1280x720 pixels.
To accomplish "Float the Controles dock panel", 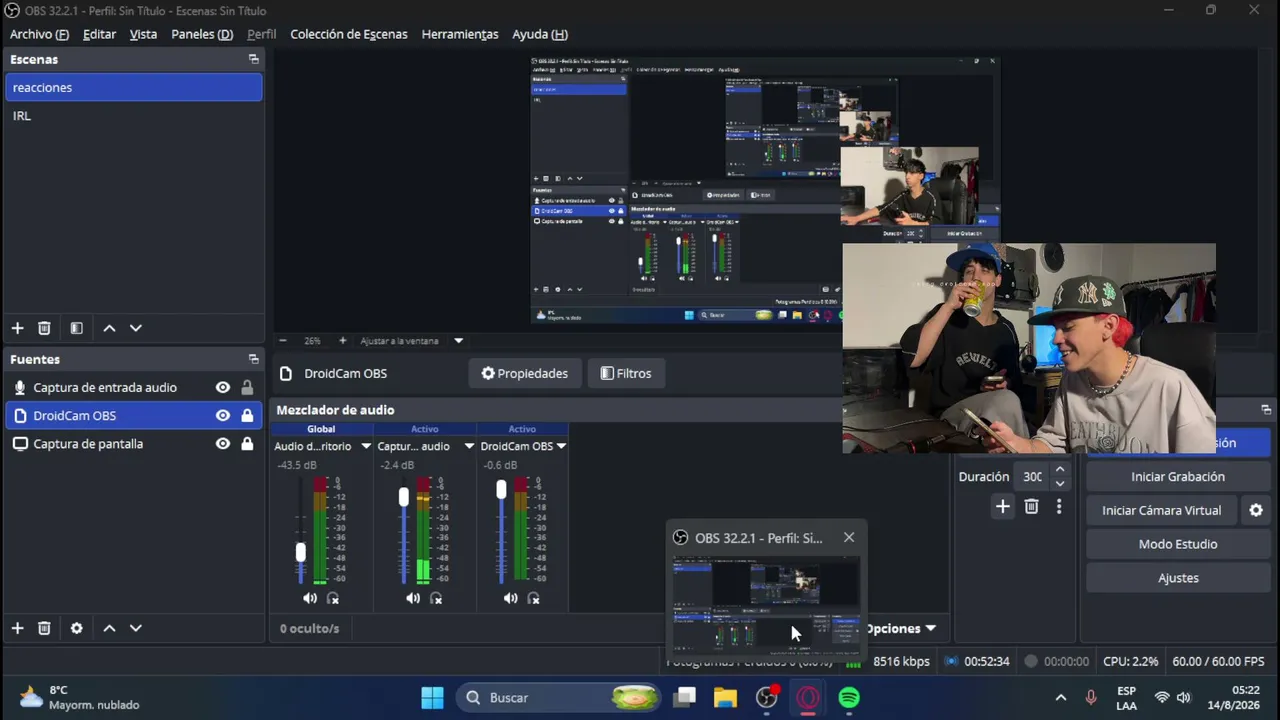I will click(1266, 410).
